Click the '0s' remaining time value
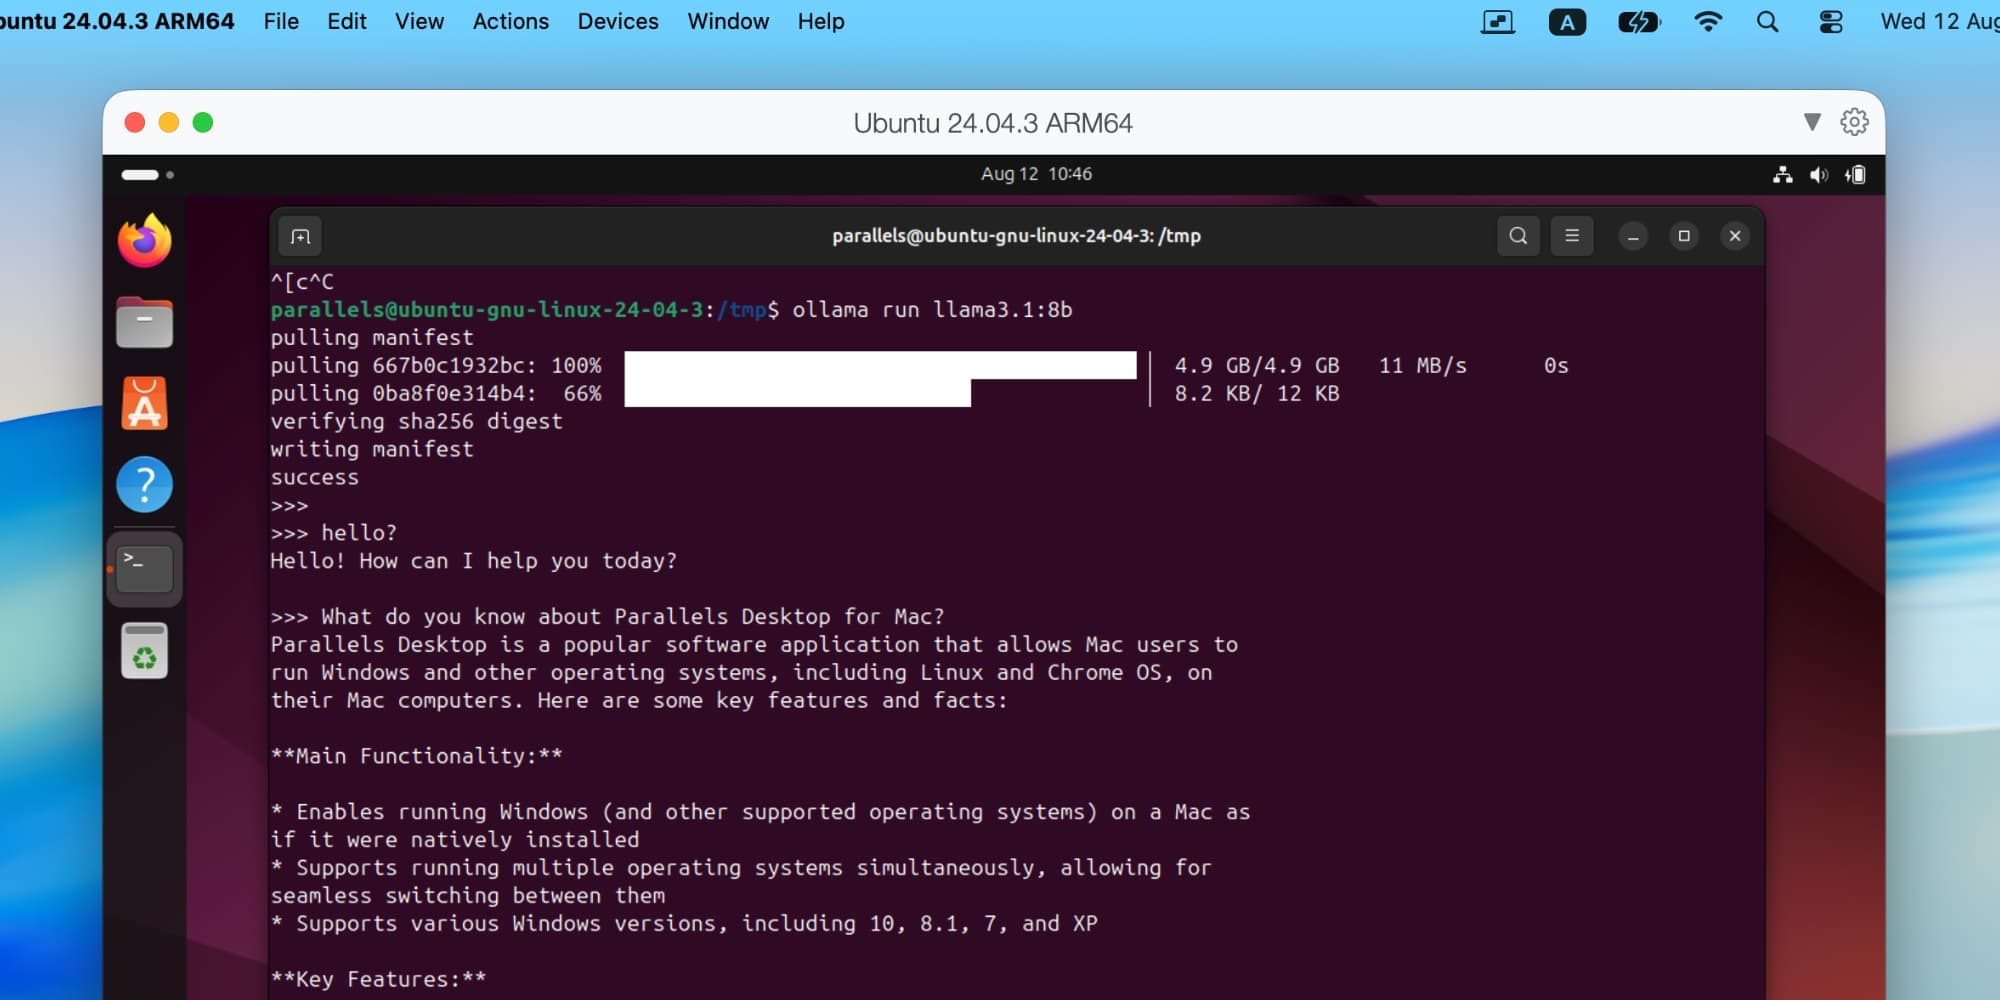The image size is (2000, 1000). 1556,366
